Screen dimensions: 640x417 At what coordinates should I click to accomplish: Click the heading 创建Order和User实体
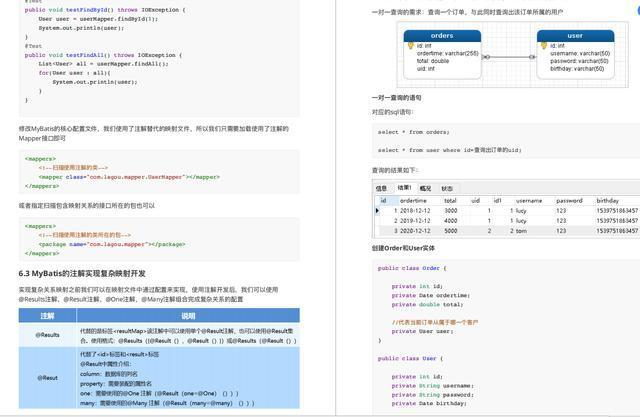pos(403,248)
